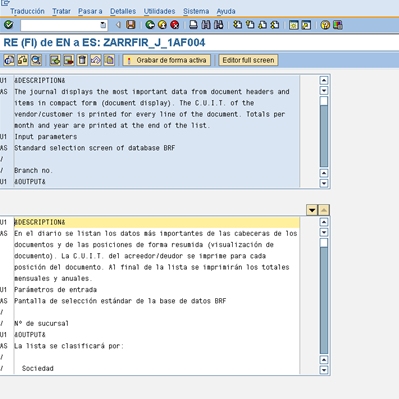Click the Find Next binoculars icon
Viewport: 399px width, 399px height.
click(x=218, y=25)
